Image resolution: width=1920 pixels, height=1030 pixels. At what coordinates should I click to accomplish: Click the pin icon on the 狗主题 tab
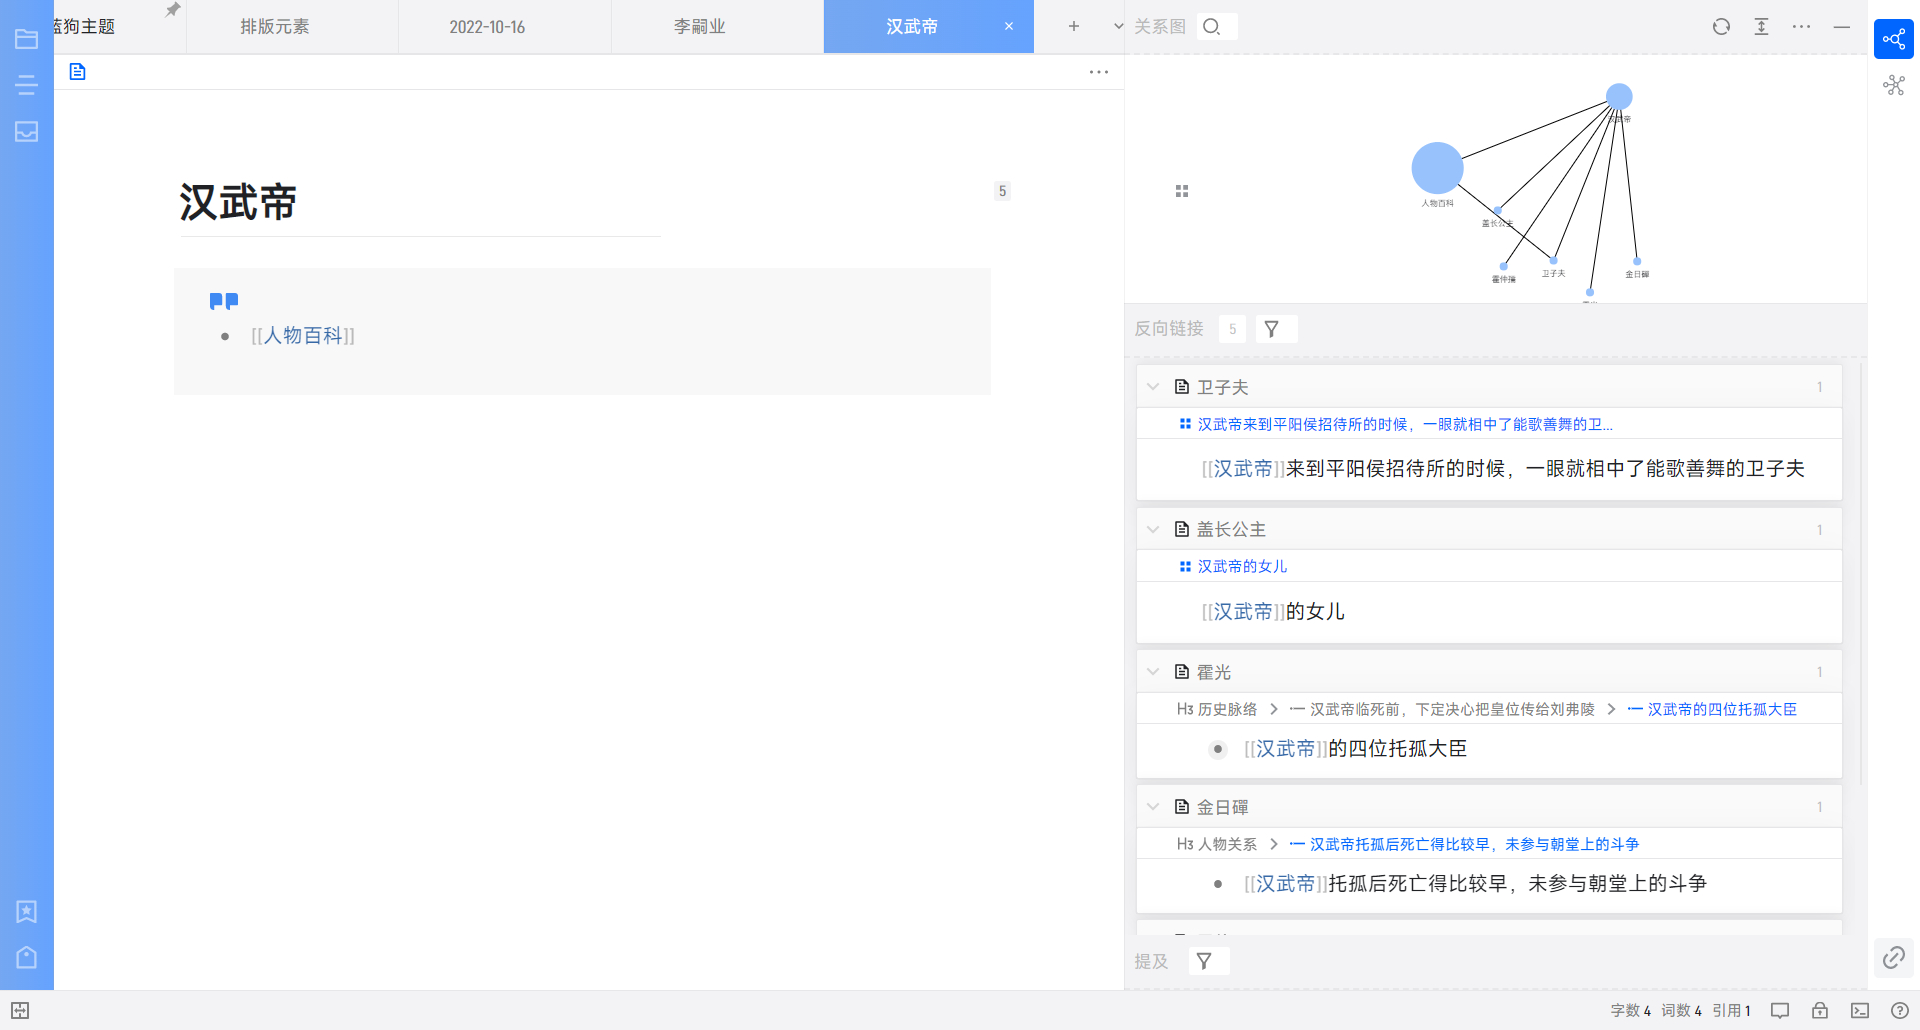173,10
